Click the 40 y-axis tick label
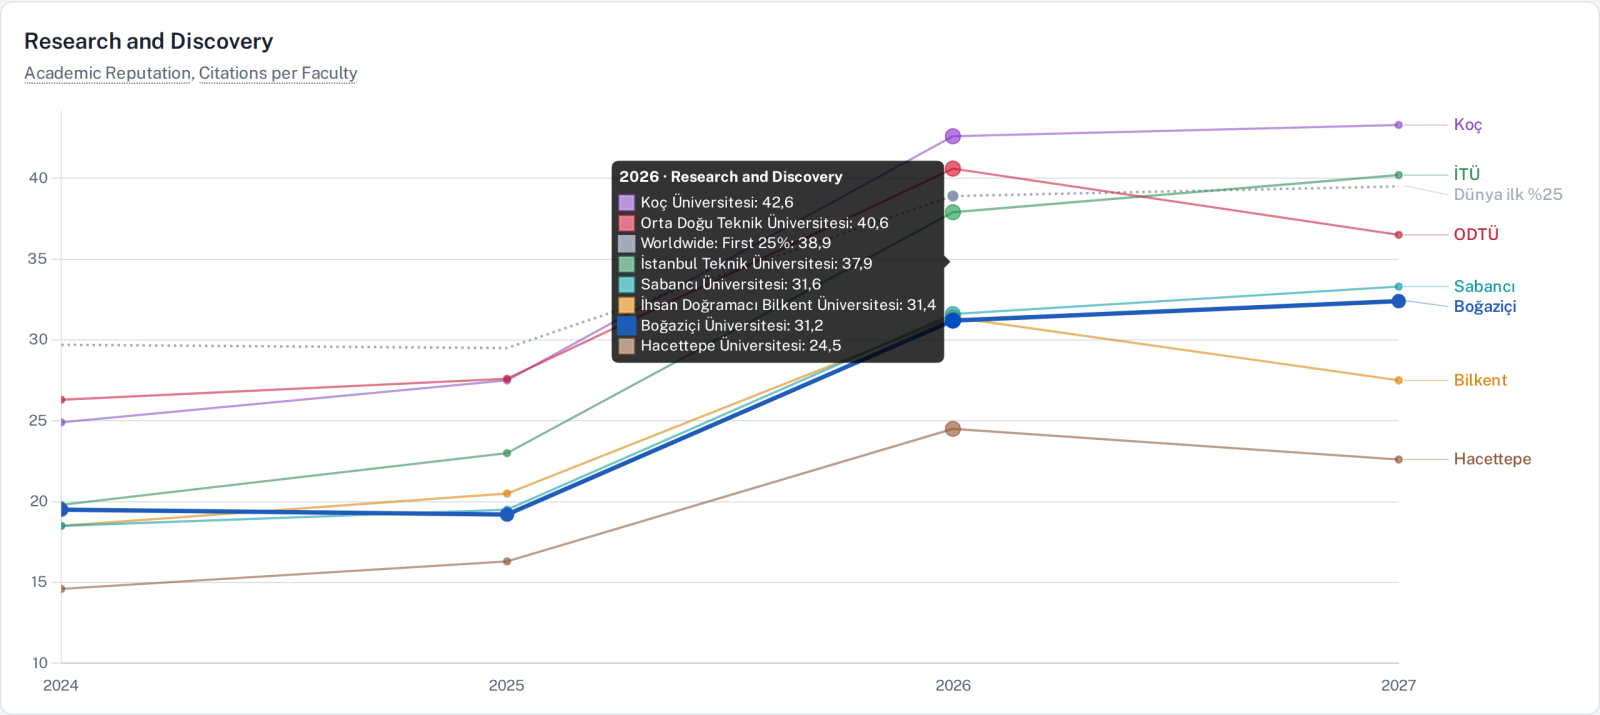 [x=38, y=178]
